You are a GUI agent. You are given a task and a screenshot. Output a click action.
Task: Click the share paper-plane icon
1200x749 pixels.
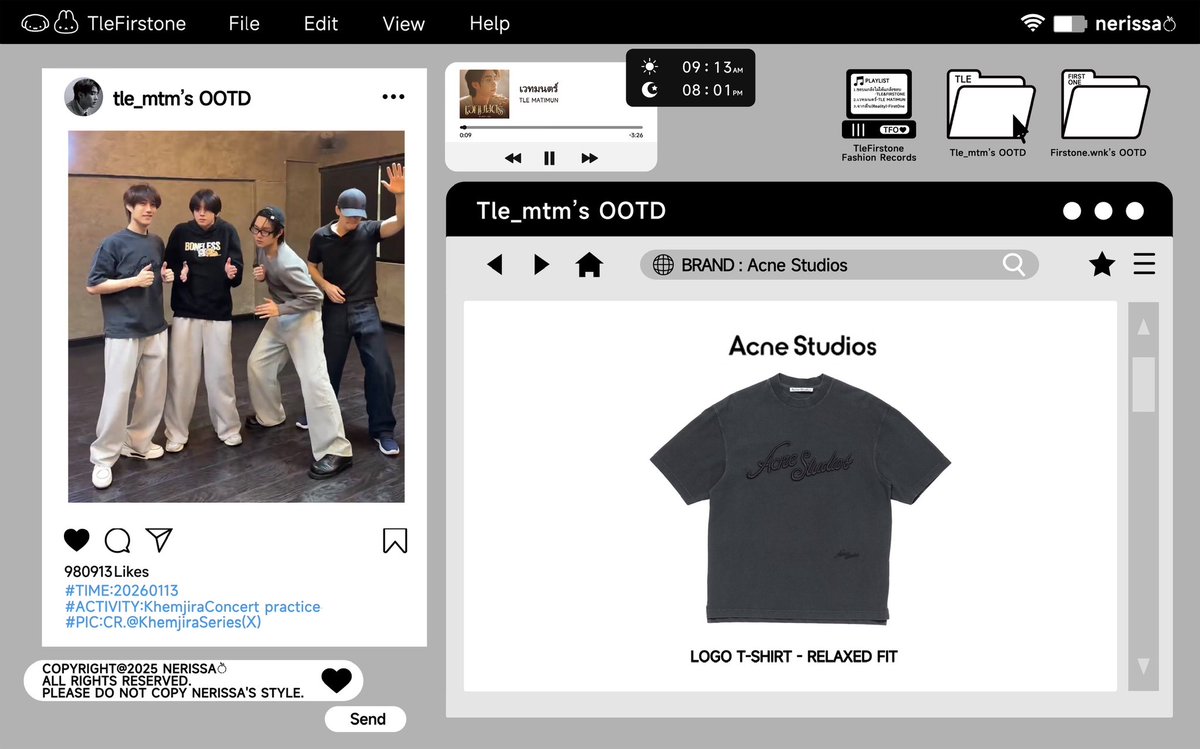(x=159, y=540)
